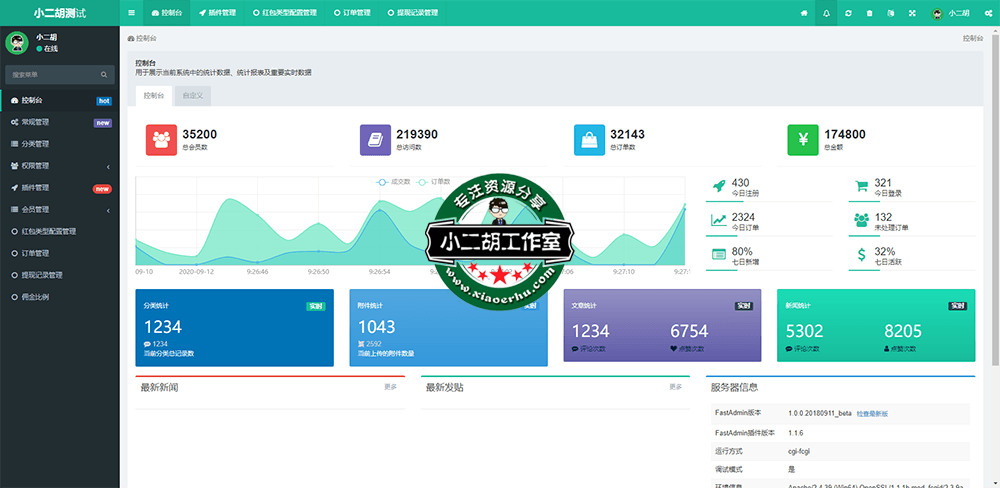Click 更多 link beside 最新新闻

click(x=390, y=387)
